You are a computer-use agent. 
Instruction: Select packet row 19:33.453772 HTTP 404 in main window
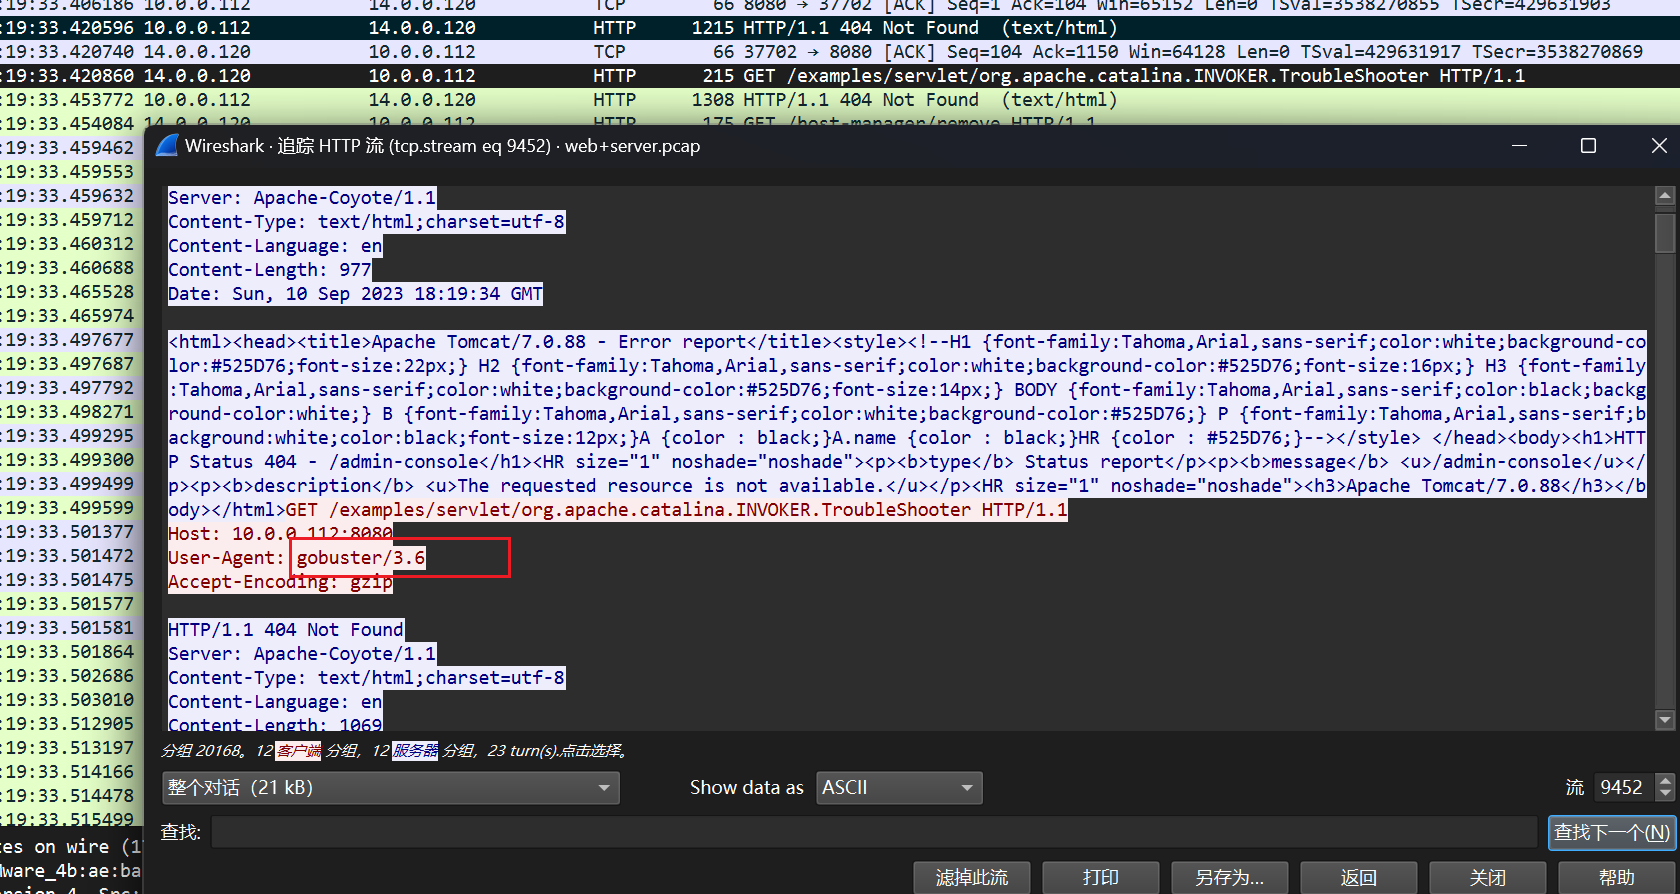[x=840, y=100]
